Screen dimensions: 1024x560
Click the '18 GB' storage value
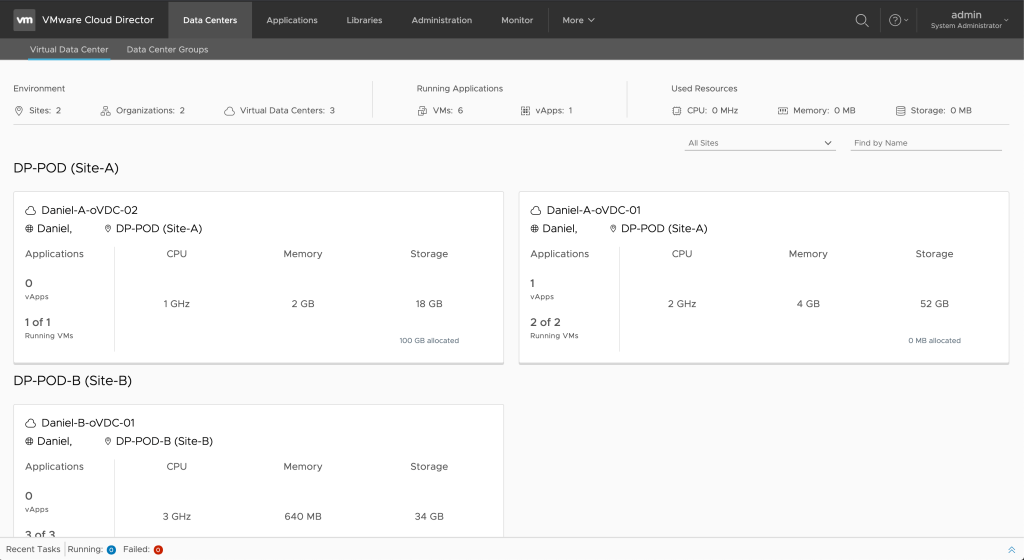tap(429, 304)
